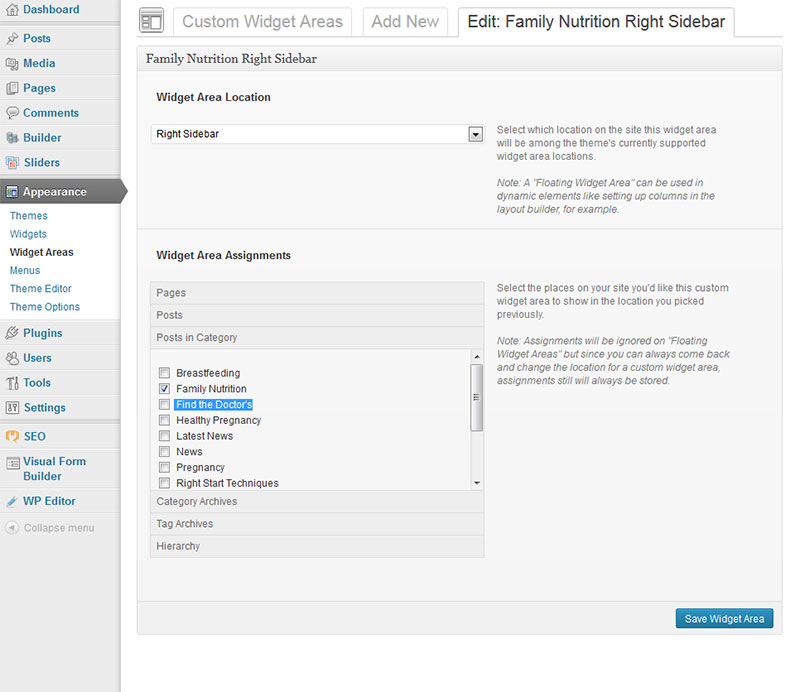Screen dimensions: 800x692
Task: Open the Custom Widget Areas tab
Action: (262, 22)
